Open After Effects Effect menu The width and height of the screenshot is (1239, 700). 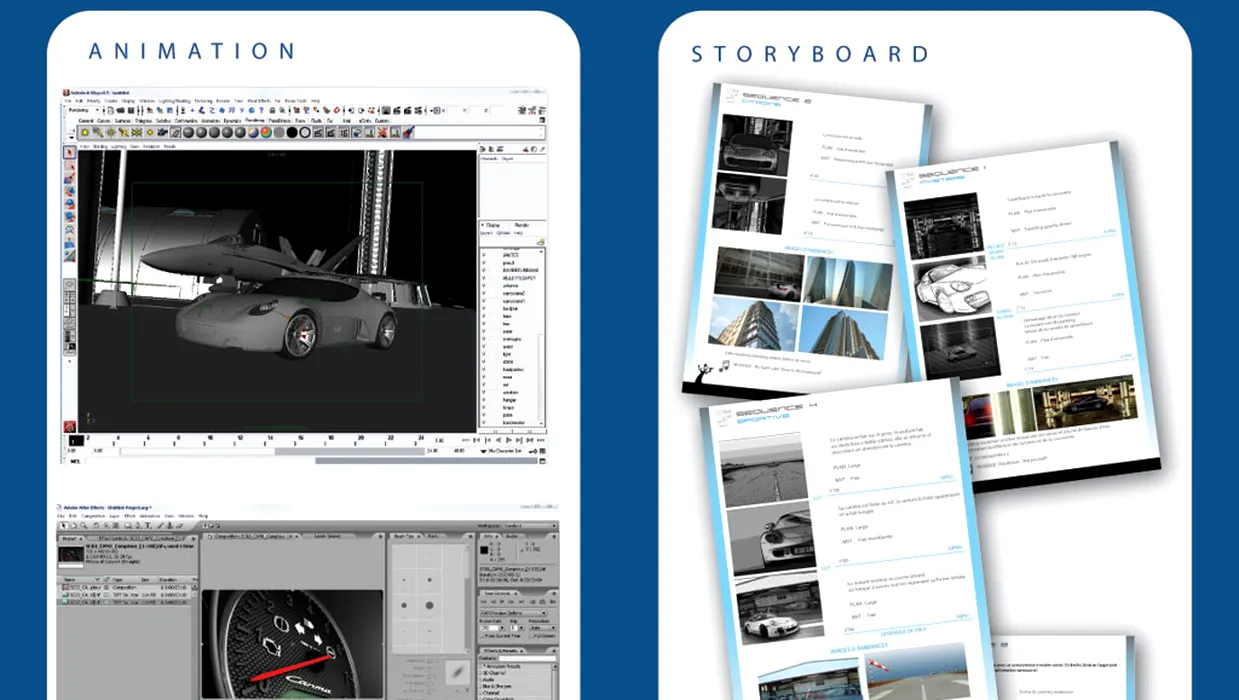[130, 516]
